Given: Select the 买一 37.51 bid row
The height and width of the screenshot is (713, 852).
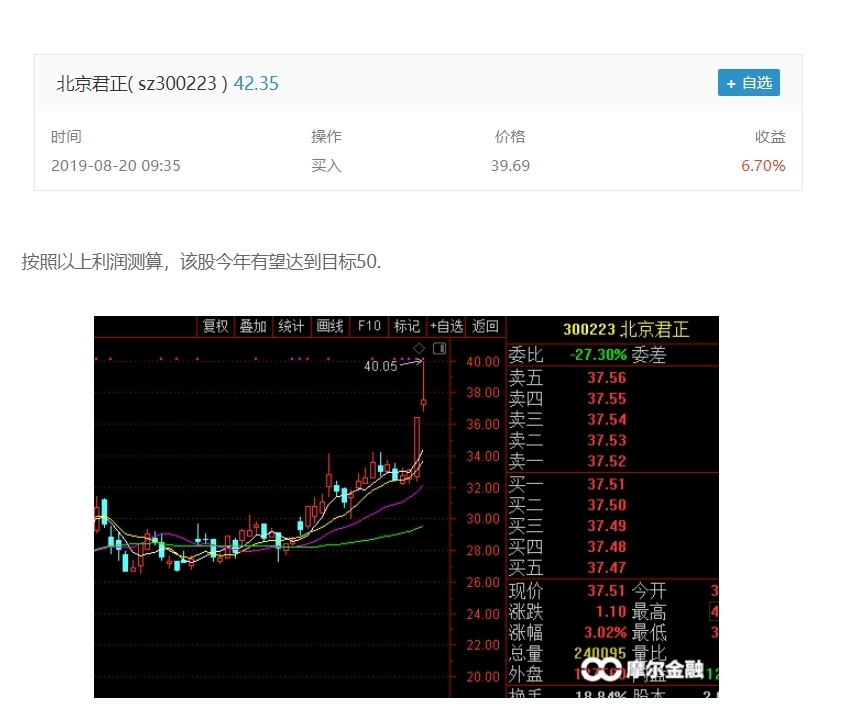Looking at the screenshot, I should 612,484.
